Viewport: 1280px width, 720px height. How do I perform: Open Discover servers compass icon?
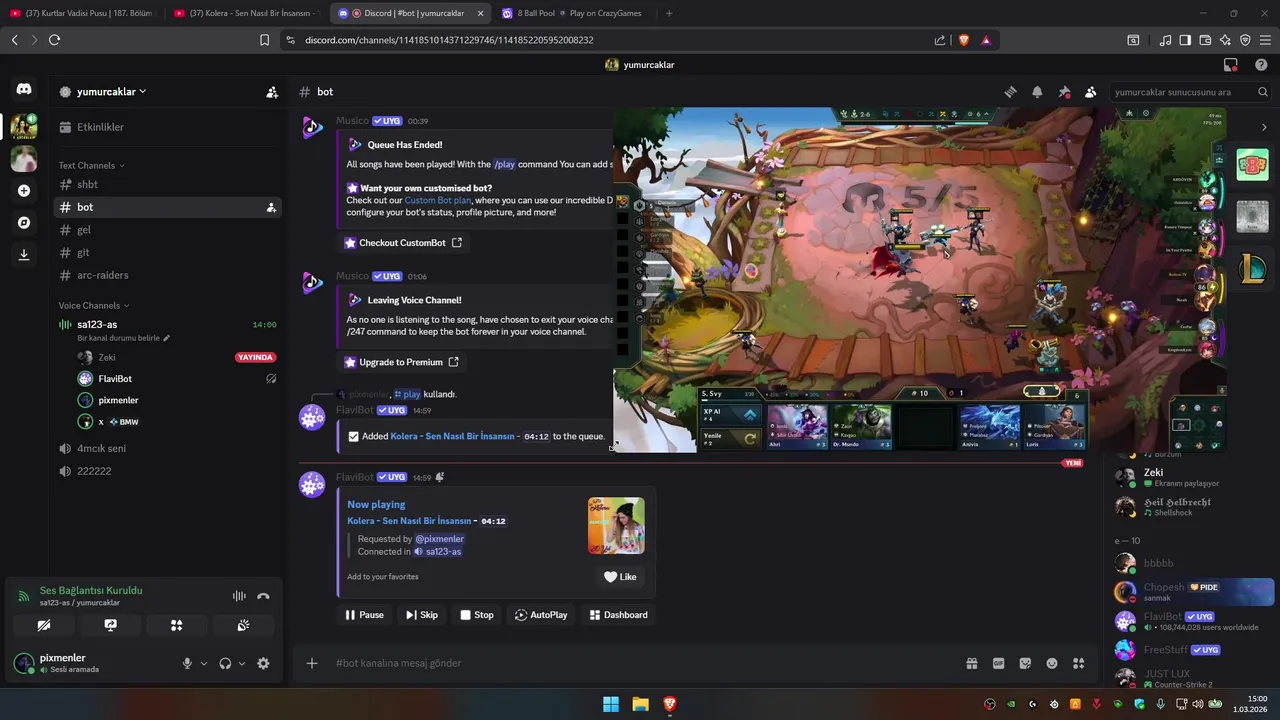pos(24,222)
